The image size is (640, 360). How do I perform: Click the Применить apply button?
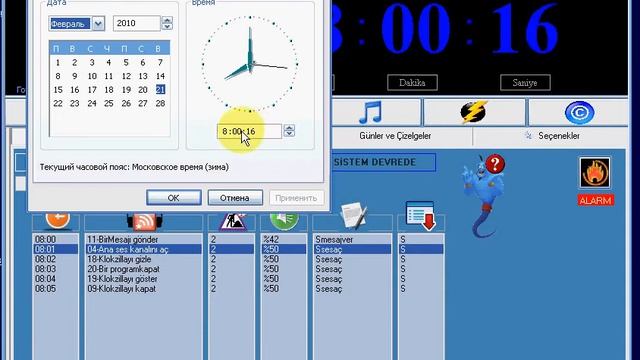coord(296,198)
